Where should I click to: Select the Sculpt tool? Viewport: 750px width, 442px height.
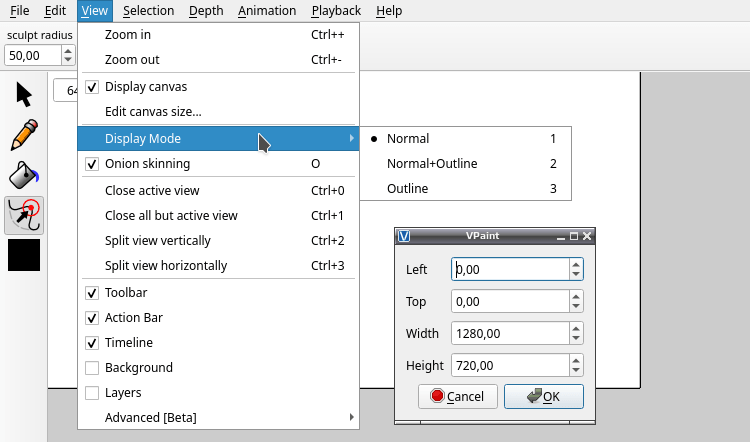(x=24, y=215)
